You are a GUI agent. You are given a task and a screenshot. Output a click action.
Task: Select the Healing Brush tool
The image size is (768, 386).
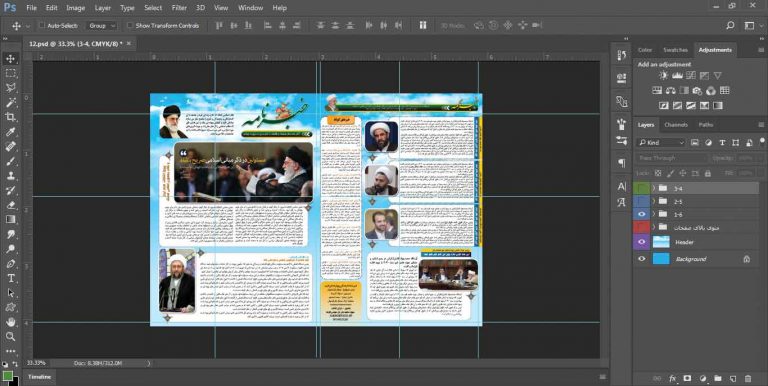(10, 146)
